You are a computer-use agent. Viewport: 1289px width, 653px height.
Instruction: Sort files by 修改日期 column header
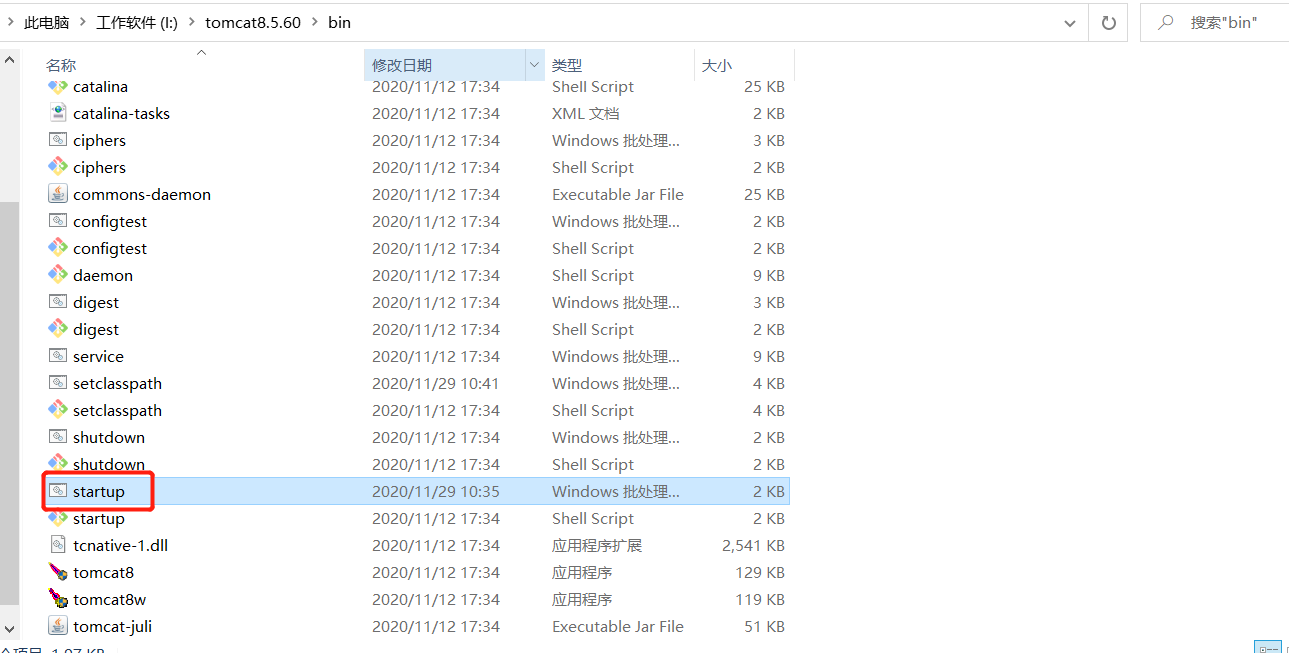tap(402, 65)
